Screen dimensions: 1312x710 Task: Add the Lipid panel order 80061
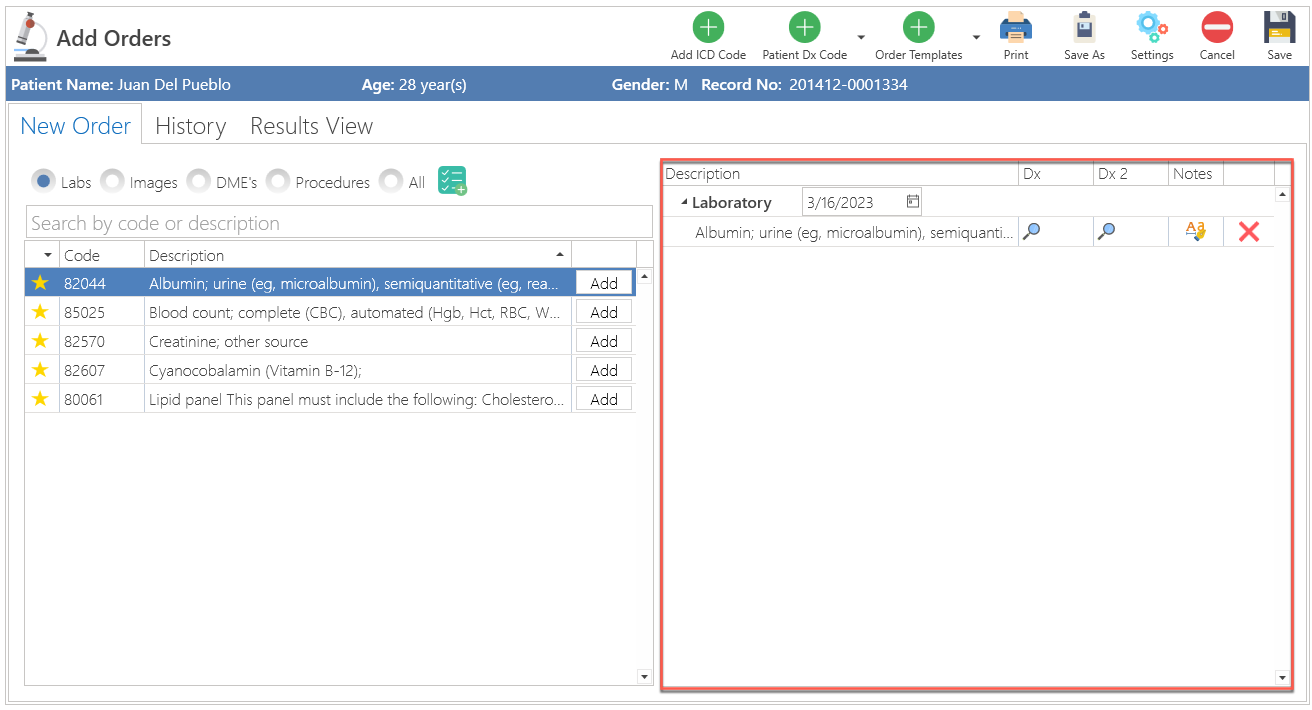pos(603,398)
